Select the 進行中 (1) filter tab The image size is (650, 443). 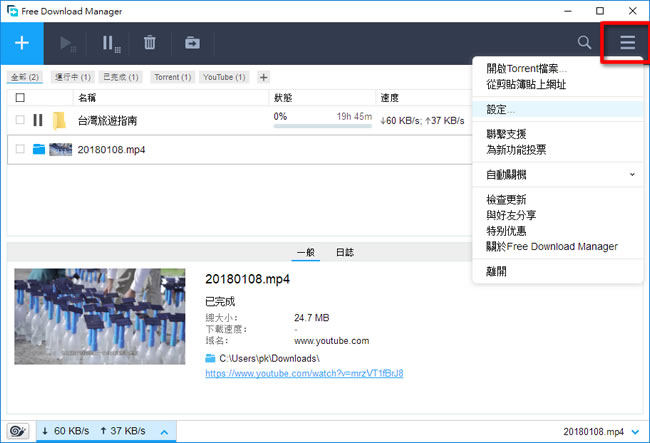(x=73, y=77)
